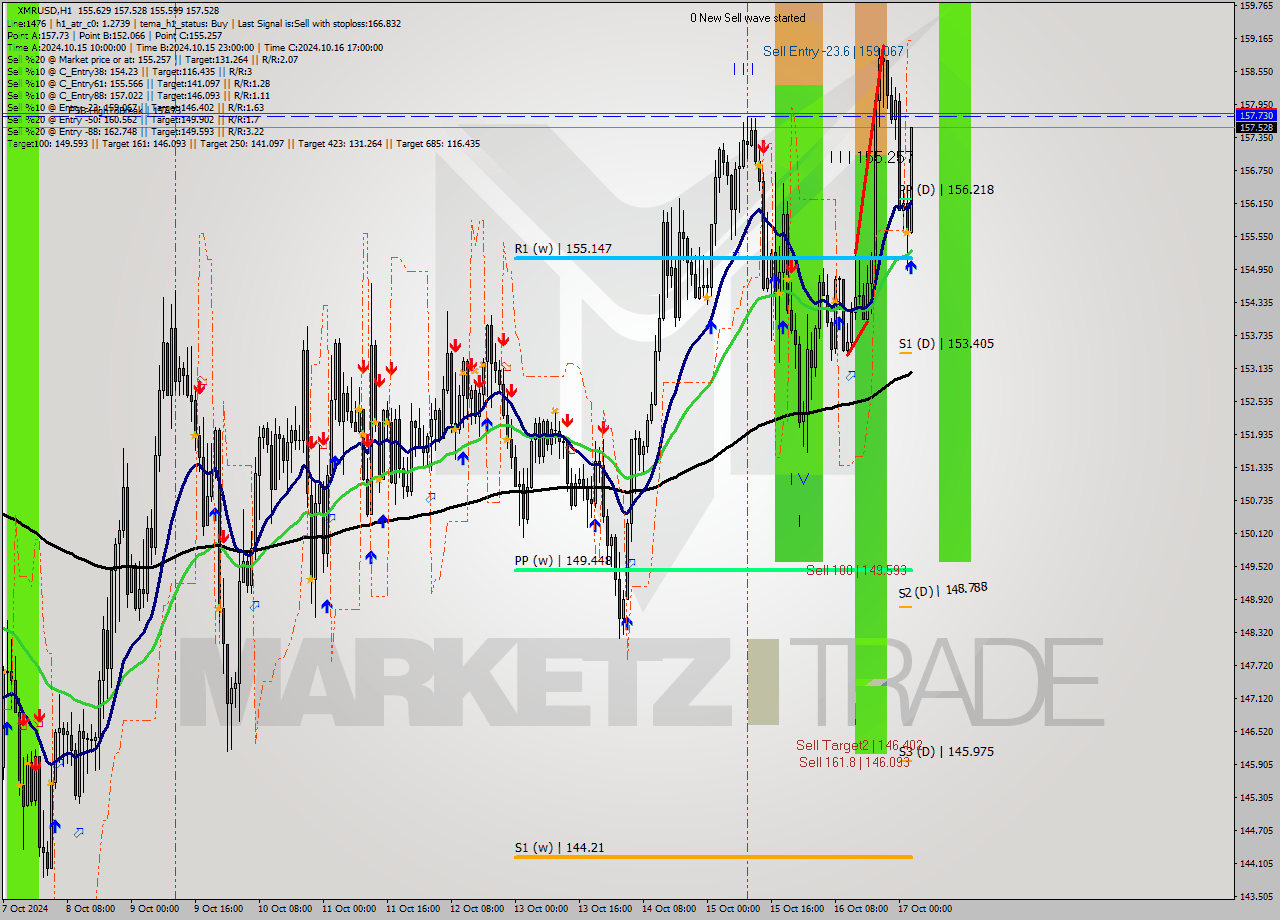Click the '8 Oct 08:00' time axis label

click(90, 909)
